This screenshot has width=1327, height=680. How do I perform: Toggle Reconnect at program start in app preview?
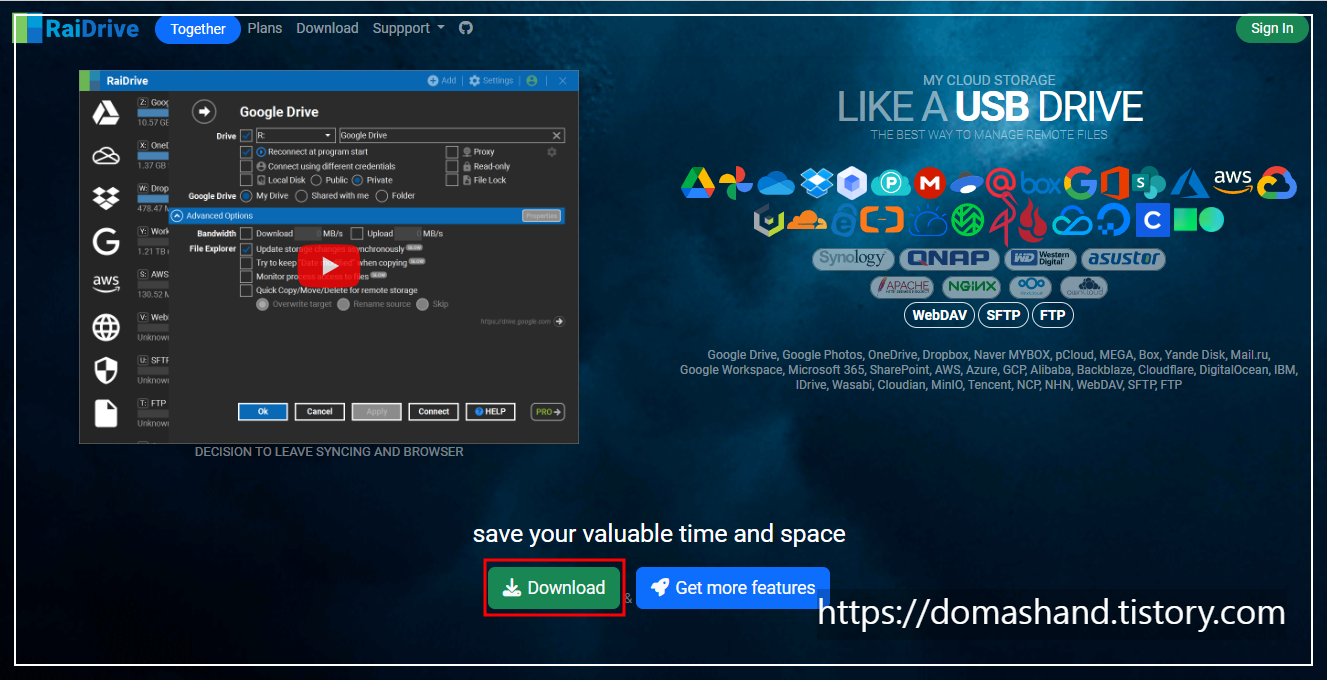246,152
